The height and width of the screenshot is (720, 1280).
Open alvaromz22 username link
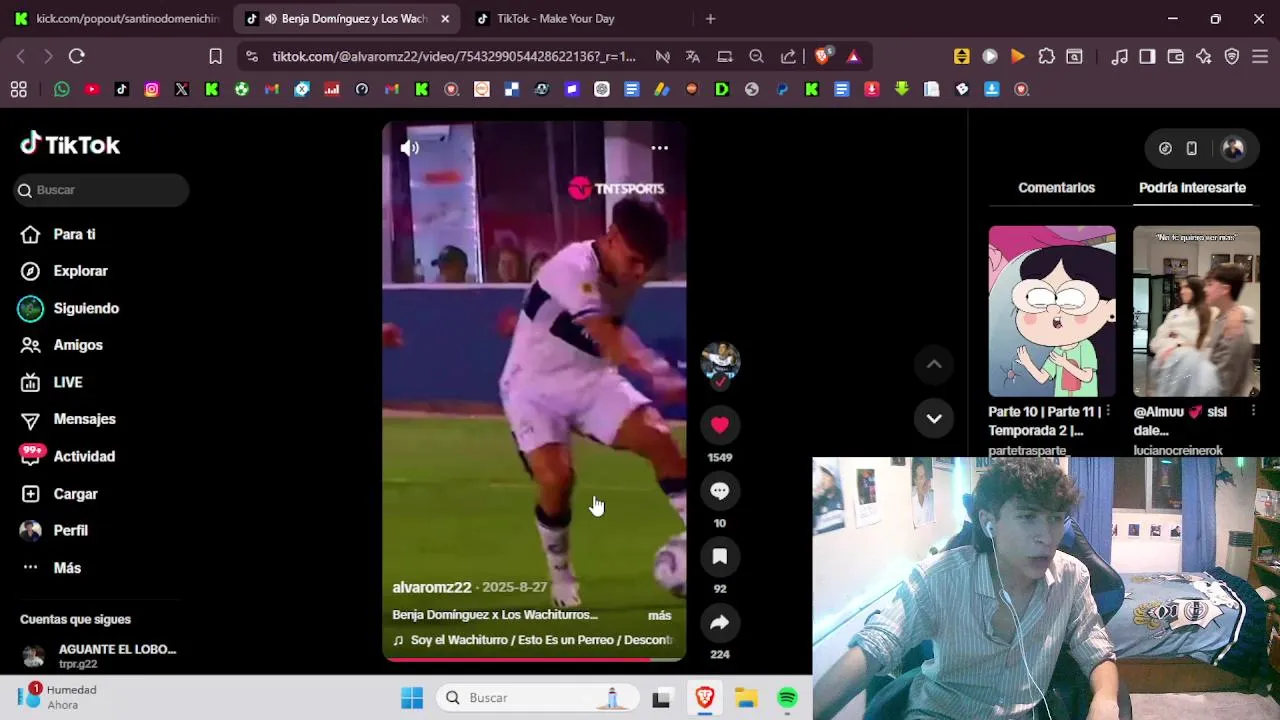point(431,588)
